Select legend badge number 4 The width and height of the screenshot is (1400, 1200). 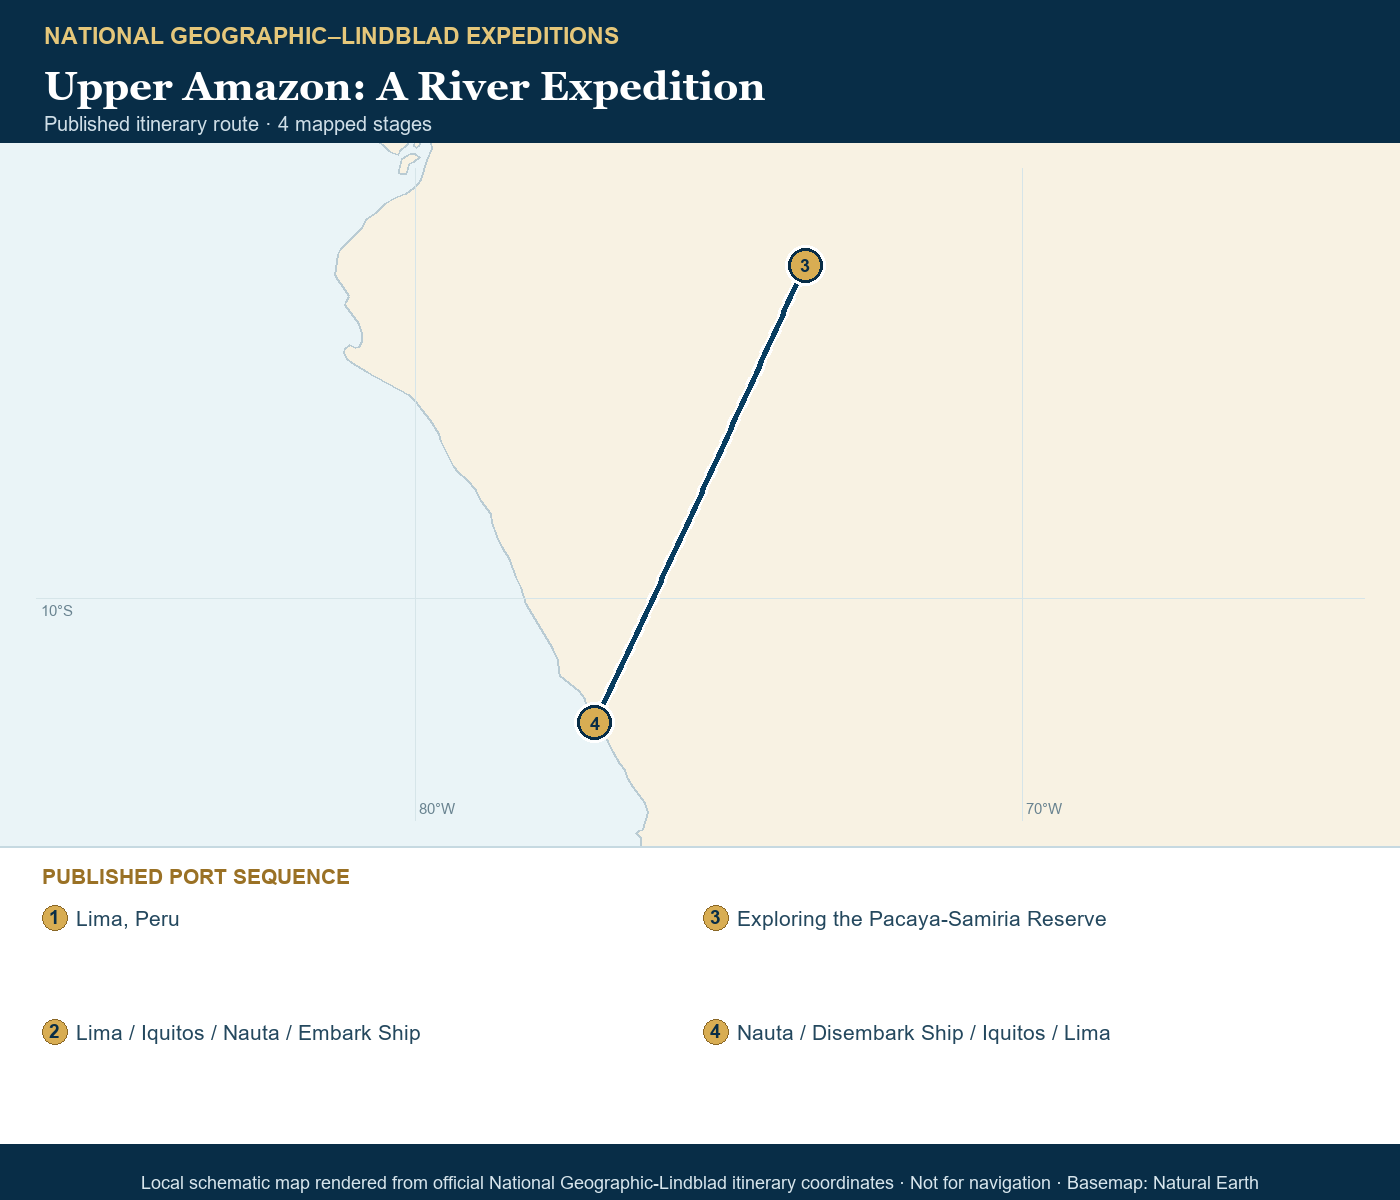(x=716, y=1032)
